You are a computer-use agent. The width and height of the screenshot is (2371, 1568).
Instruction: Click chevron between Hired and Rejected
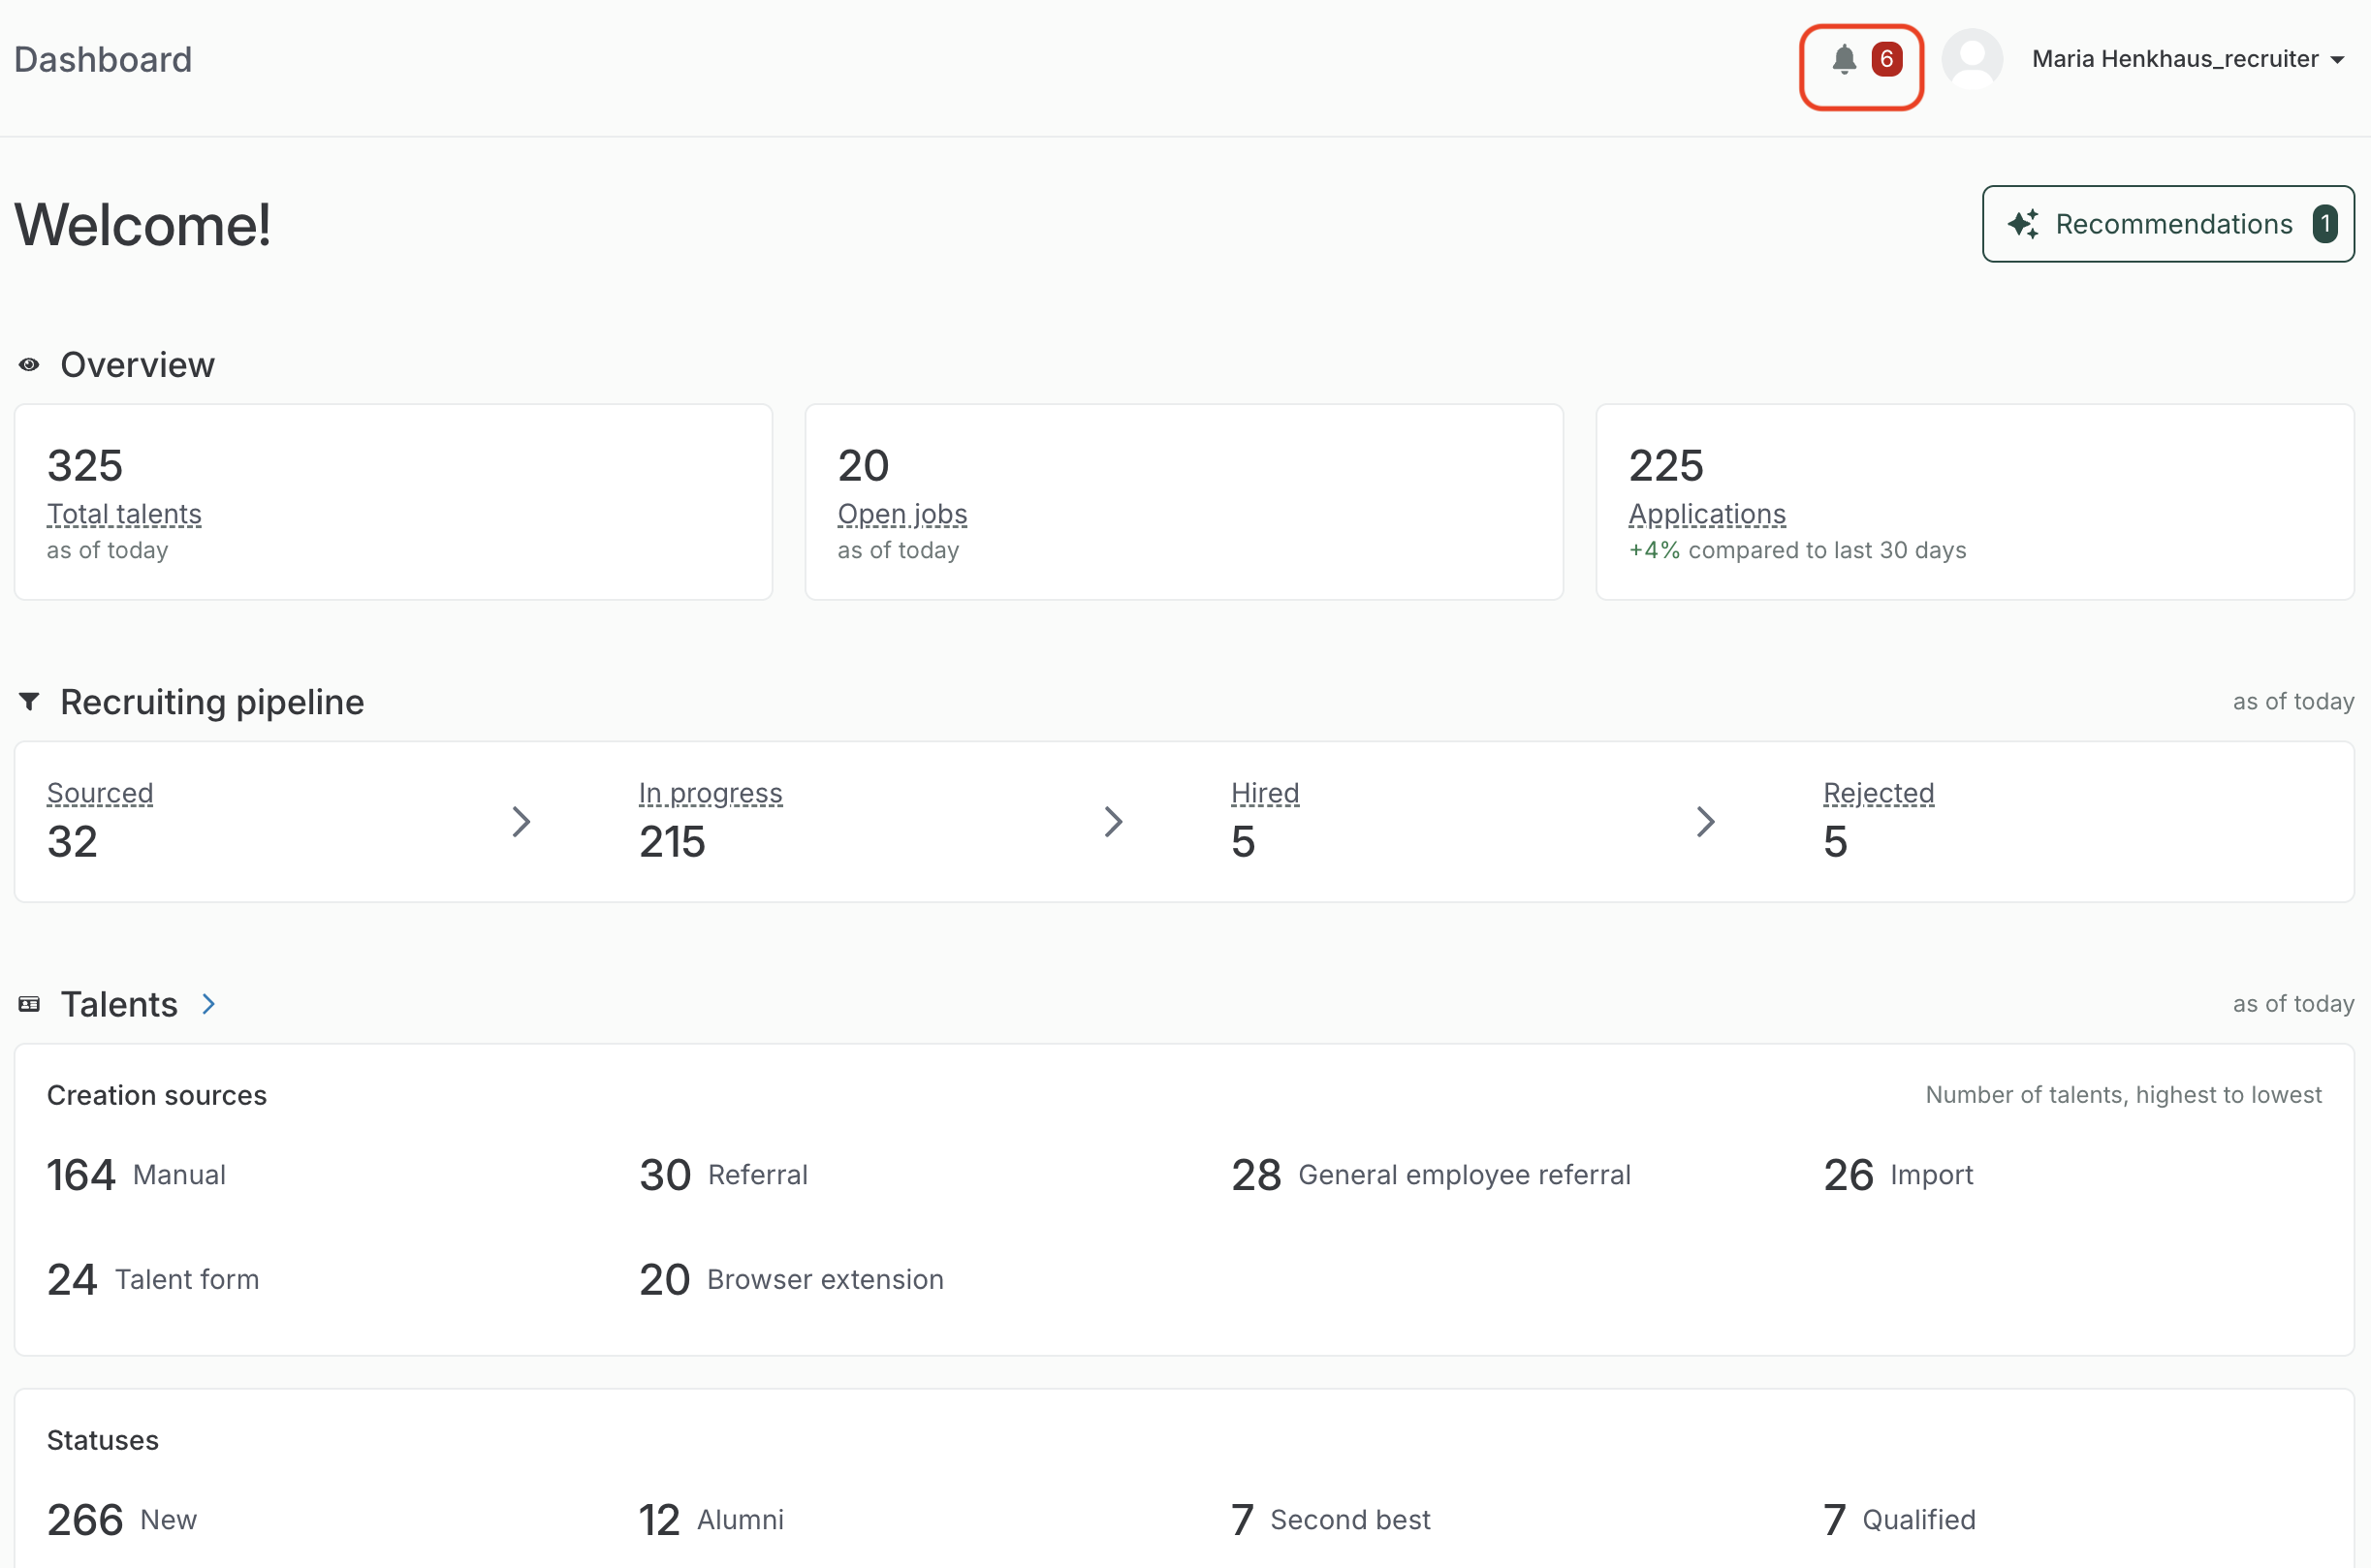[x=1705, y=822]
